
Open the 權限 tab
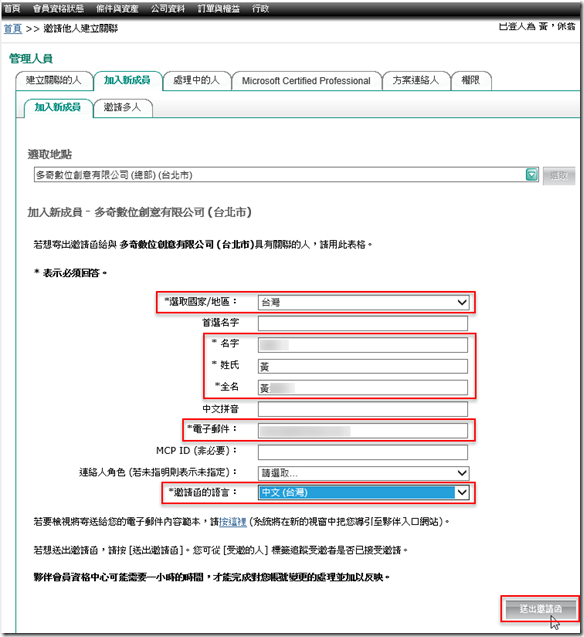(471, 80)
